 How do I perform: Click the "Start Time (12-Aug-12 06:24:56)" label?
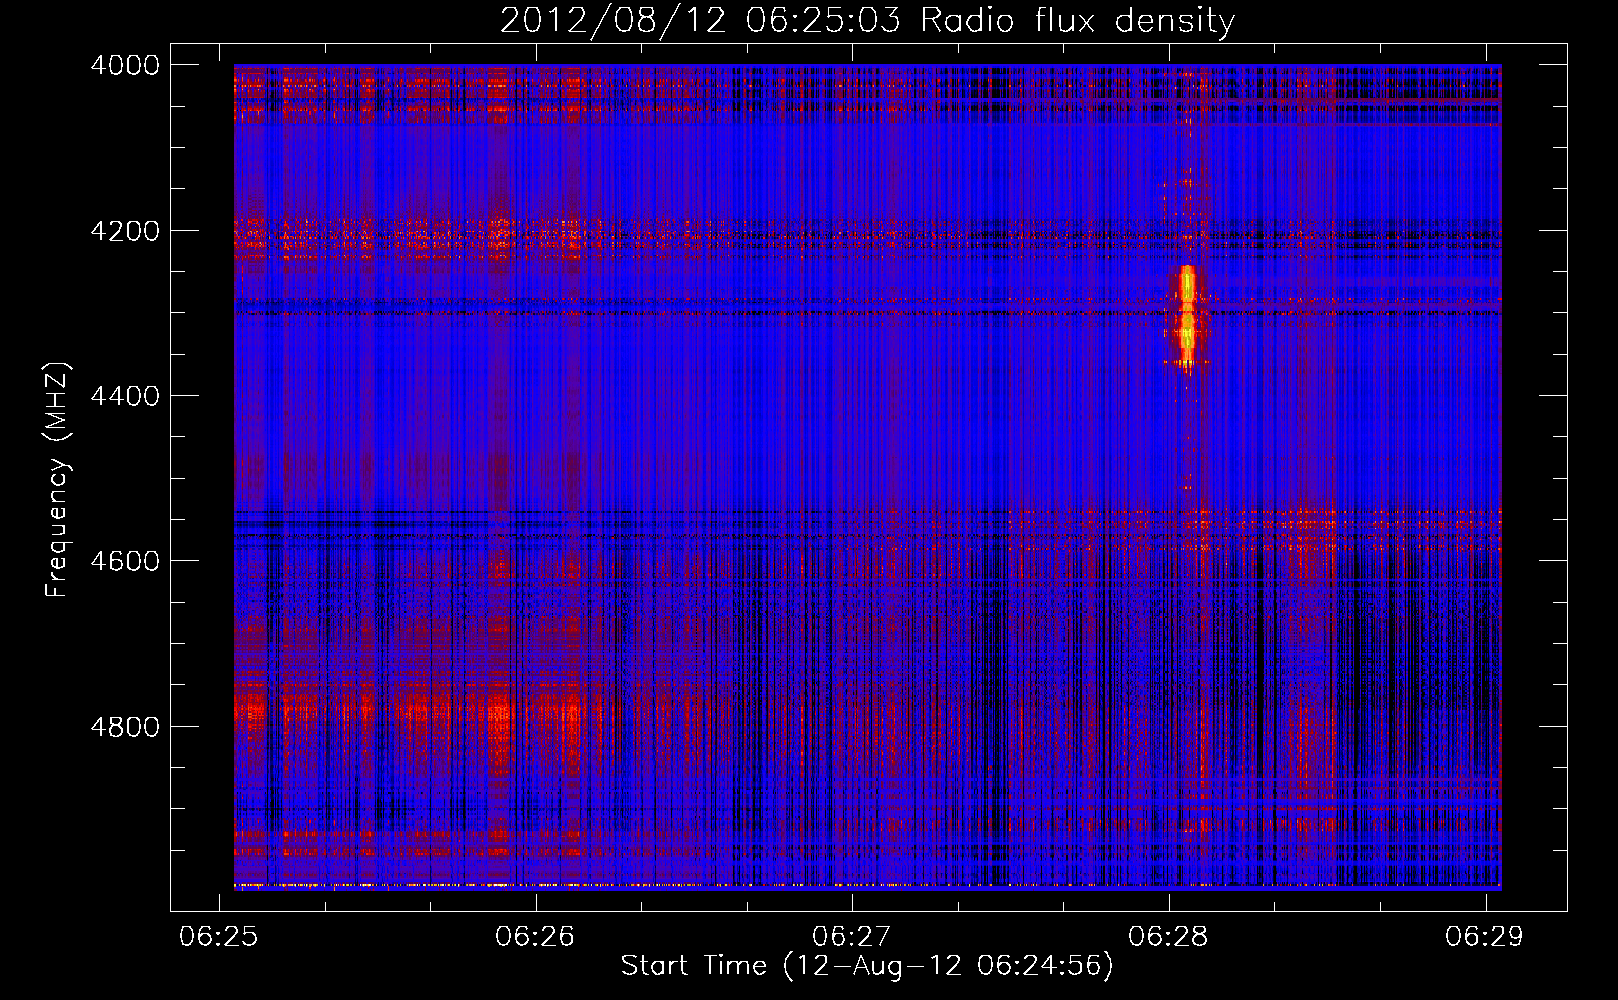(867, 966)
